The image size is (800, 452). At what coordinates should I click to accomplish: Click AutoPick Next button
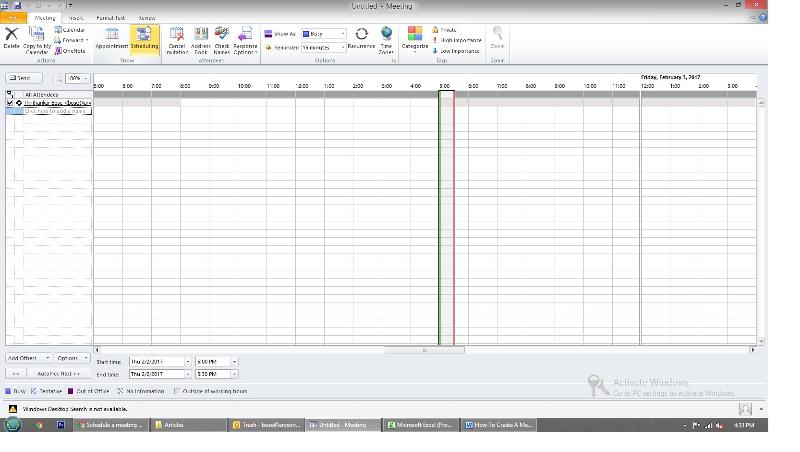tap(59, 373)
